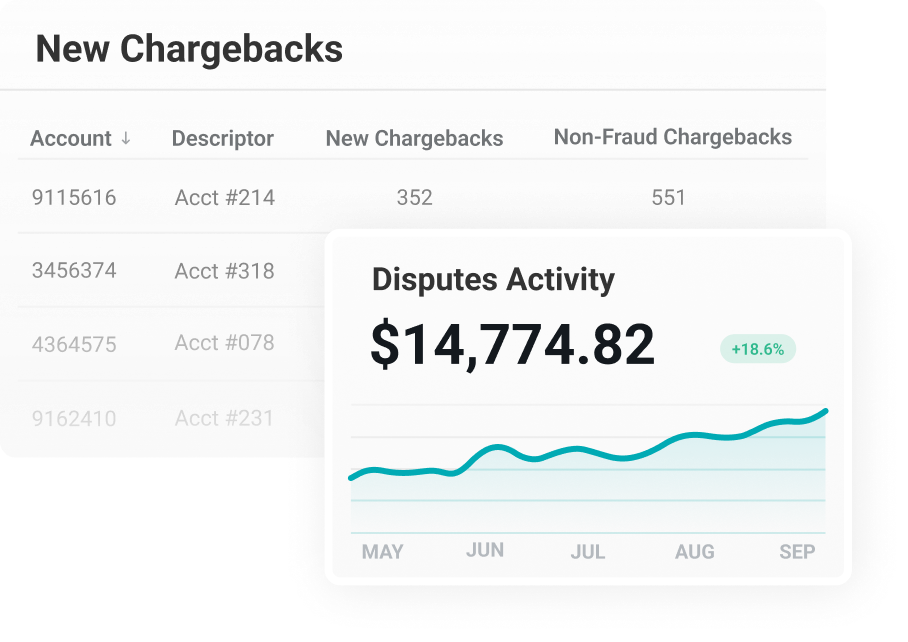The image size is (908, 642).
Task: Click the Descriptor column header
Action: pos(222,139)
